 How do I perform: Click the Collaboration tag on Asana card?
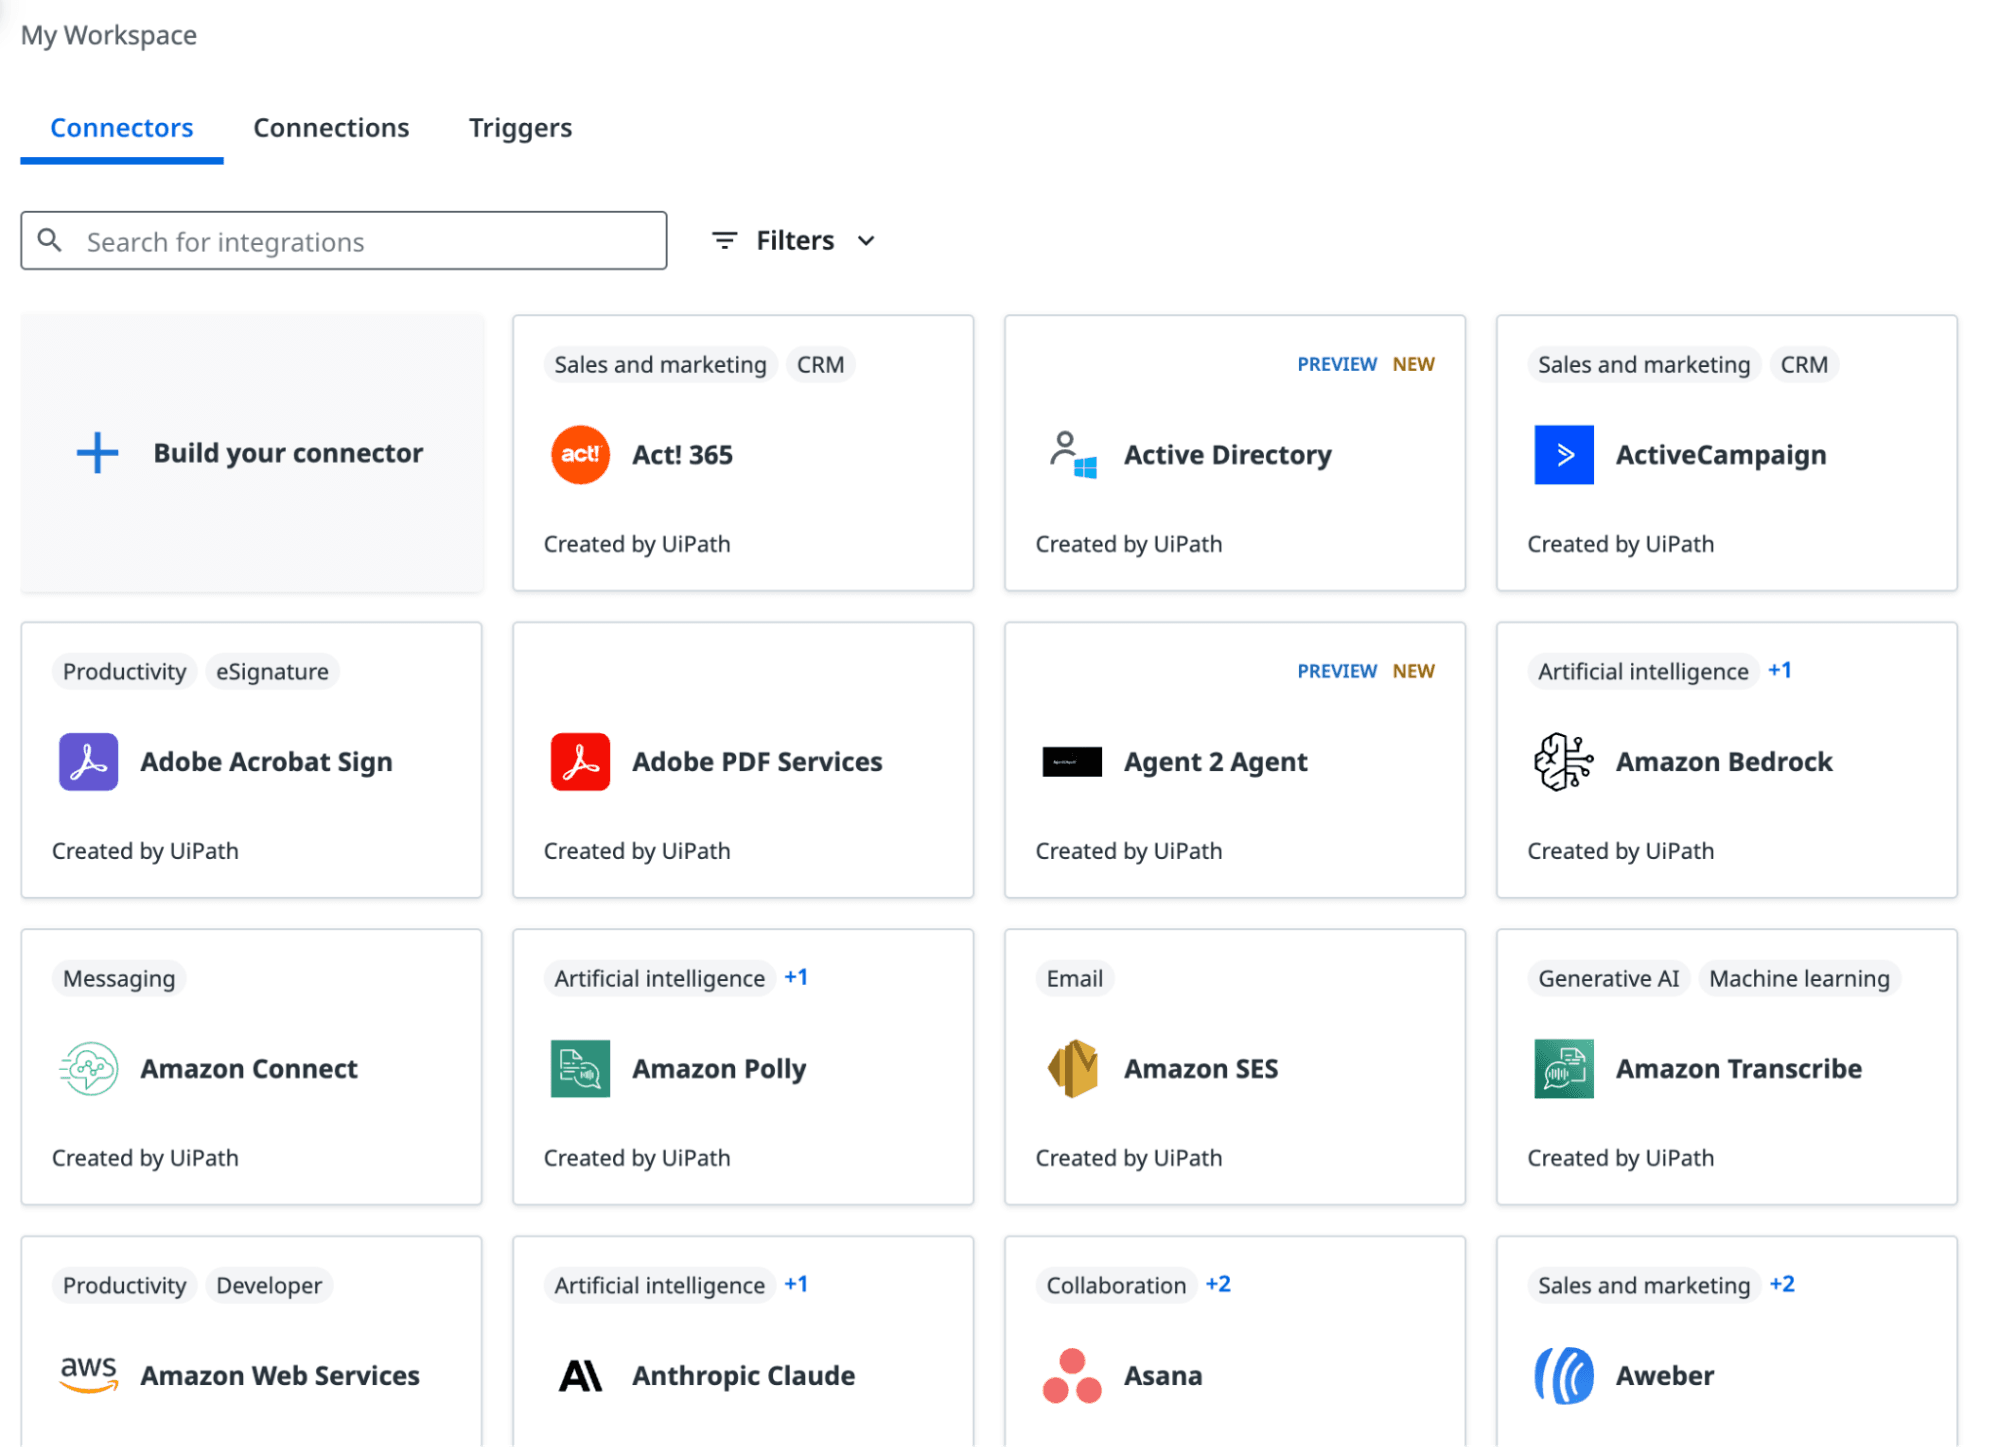coord(1116,1285)
